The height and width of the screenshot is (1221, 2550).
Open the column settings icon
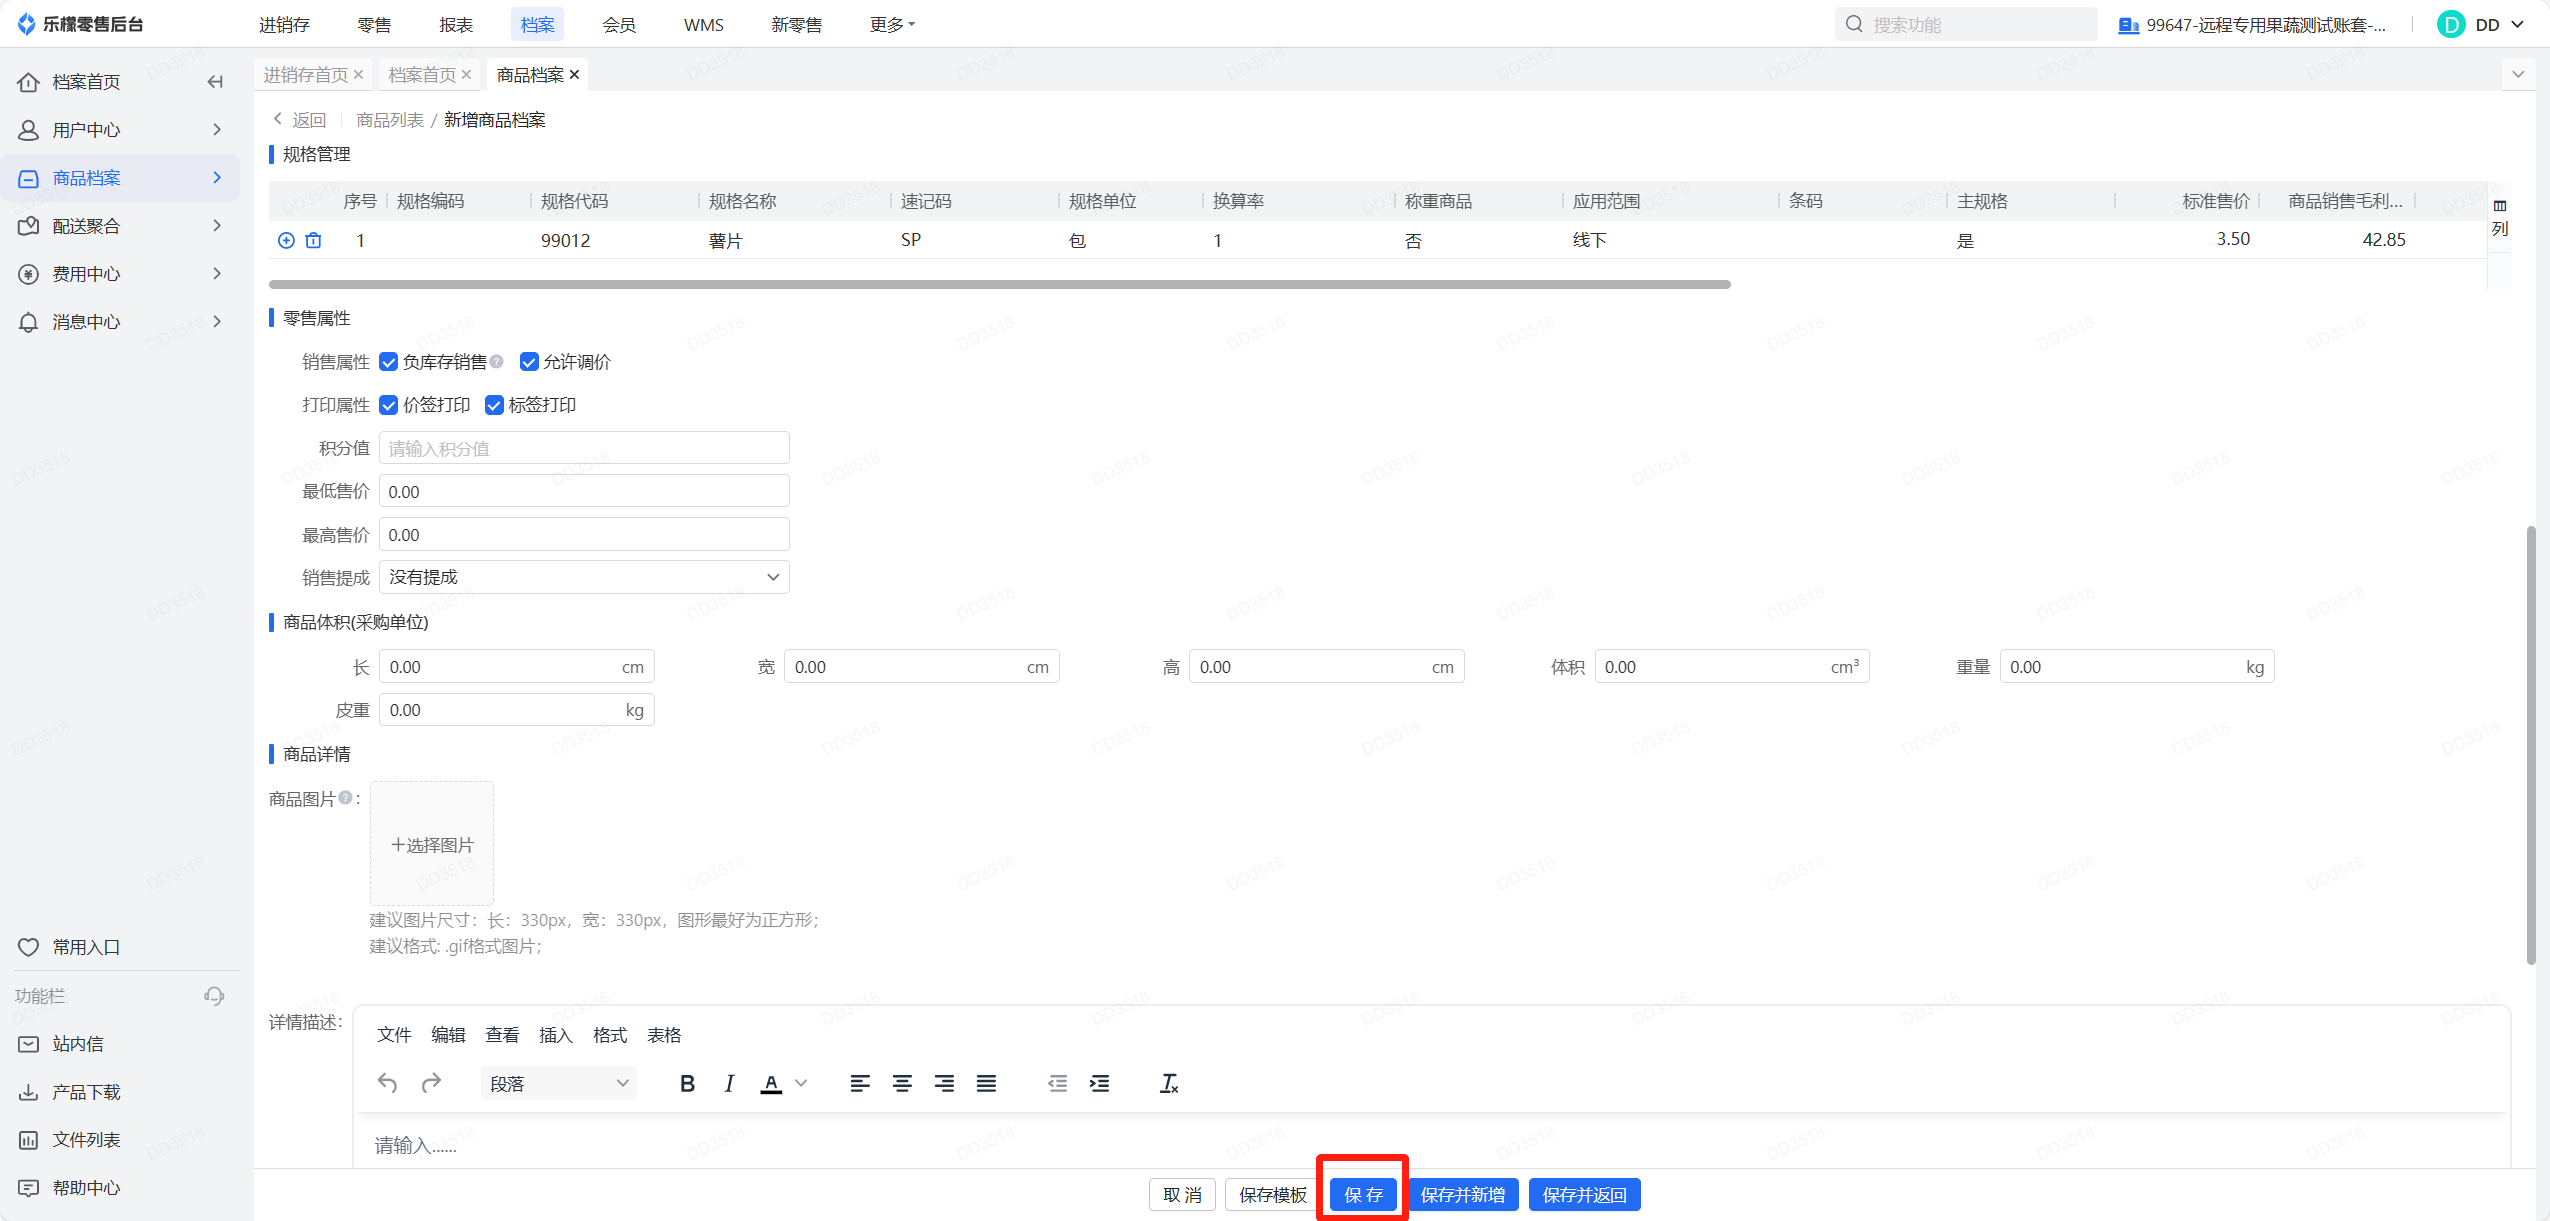tap(2500, 206)
